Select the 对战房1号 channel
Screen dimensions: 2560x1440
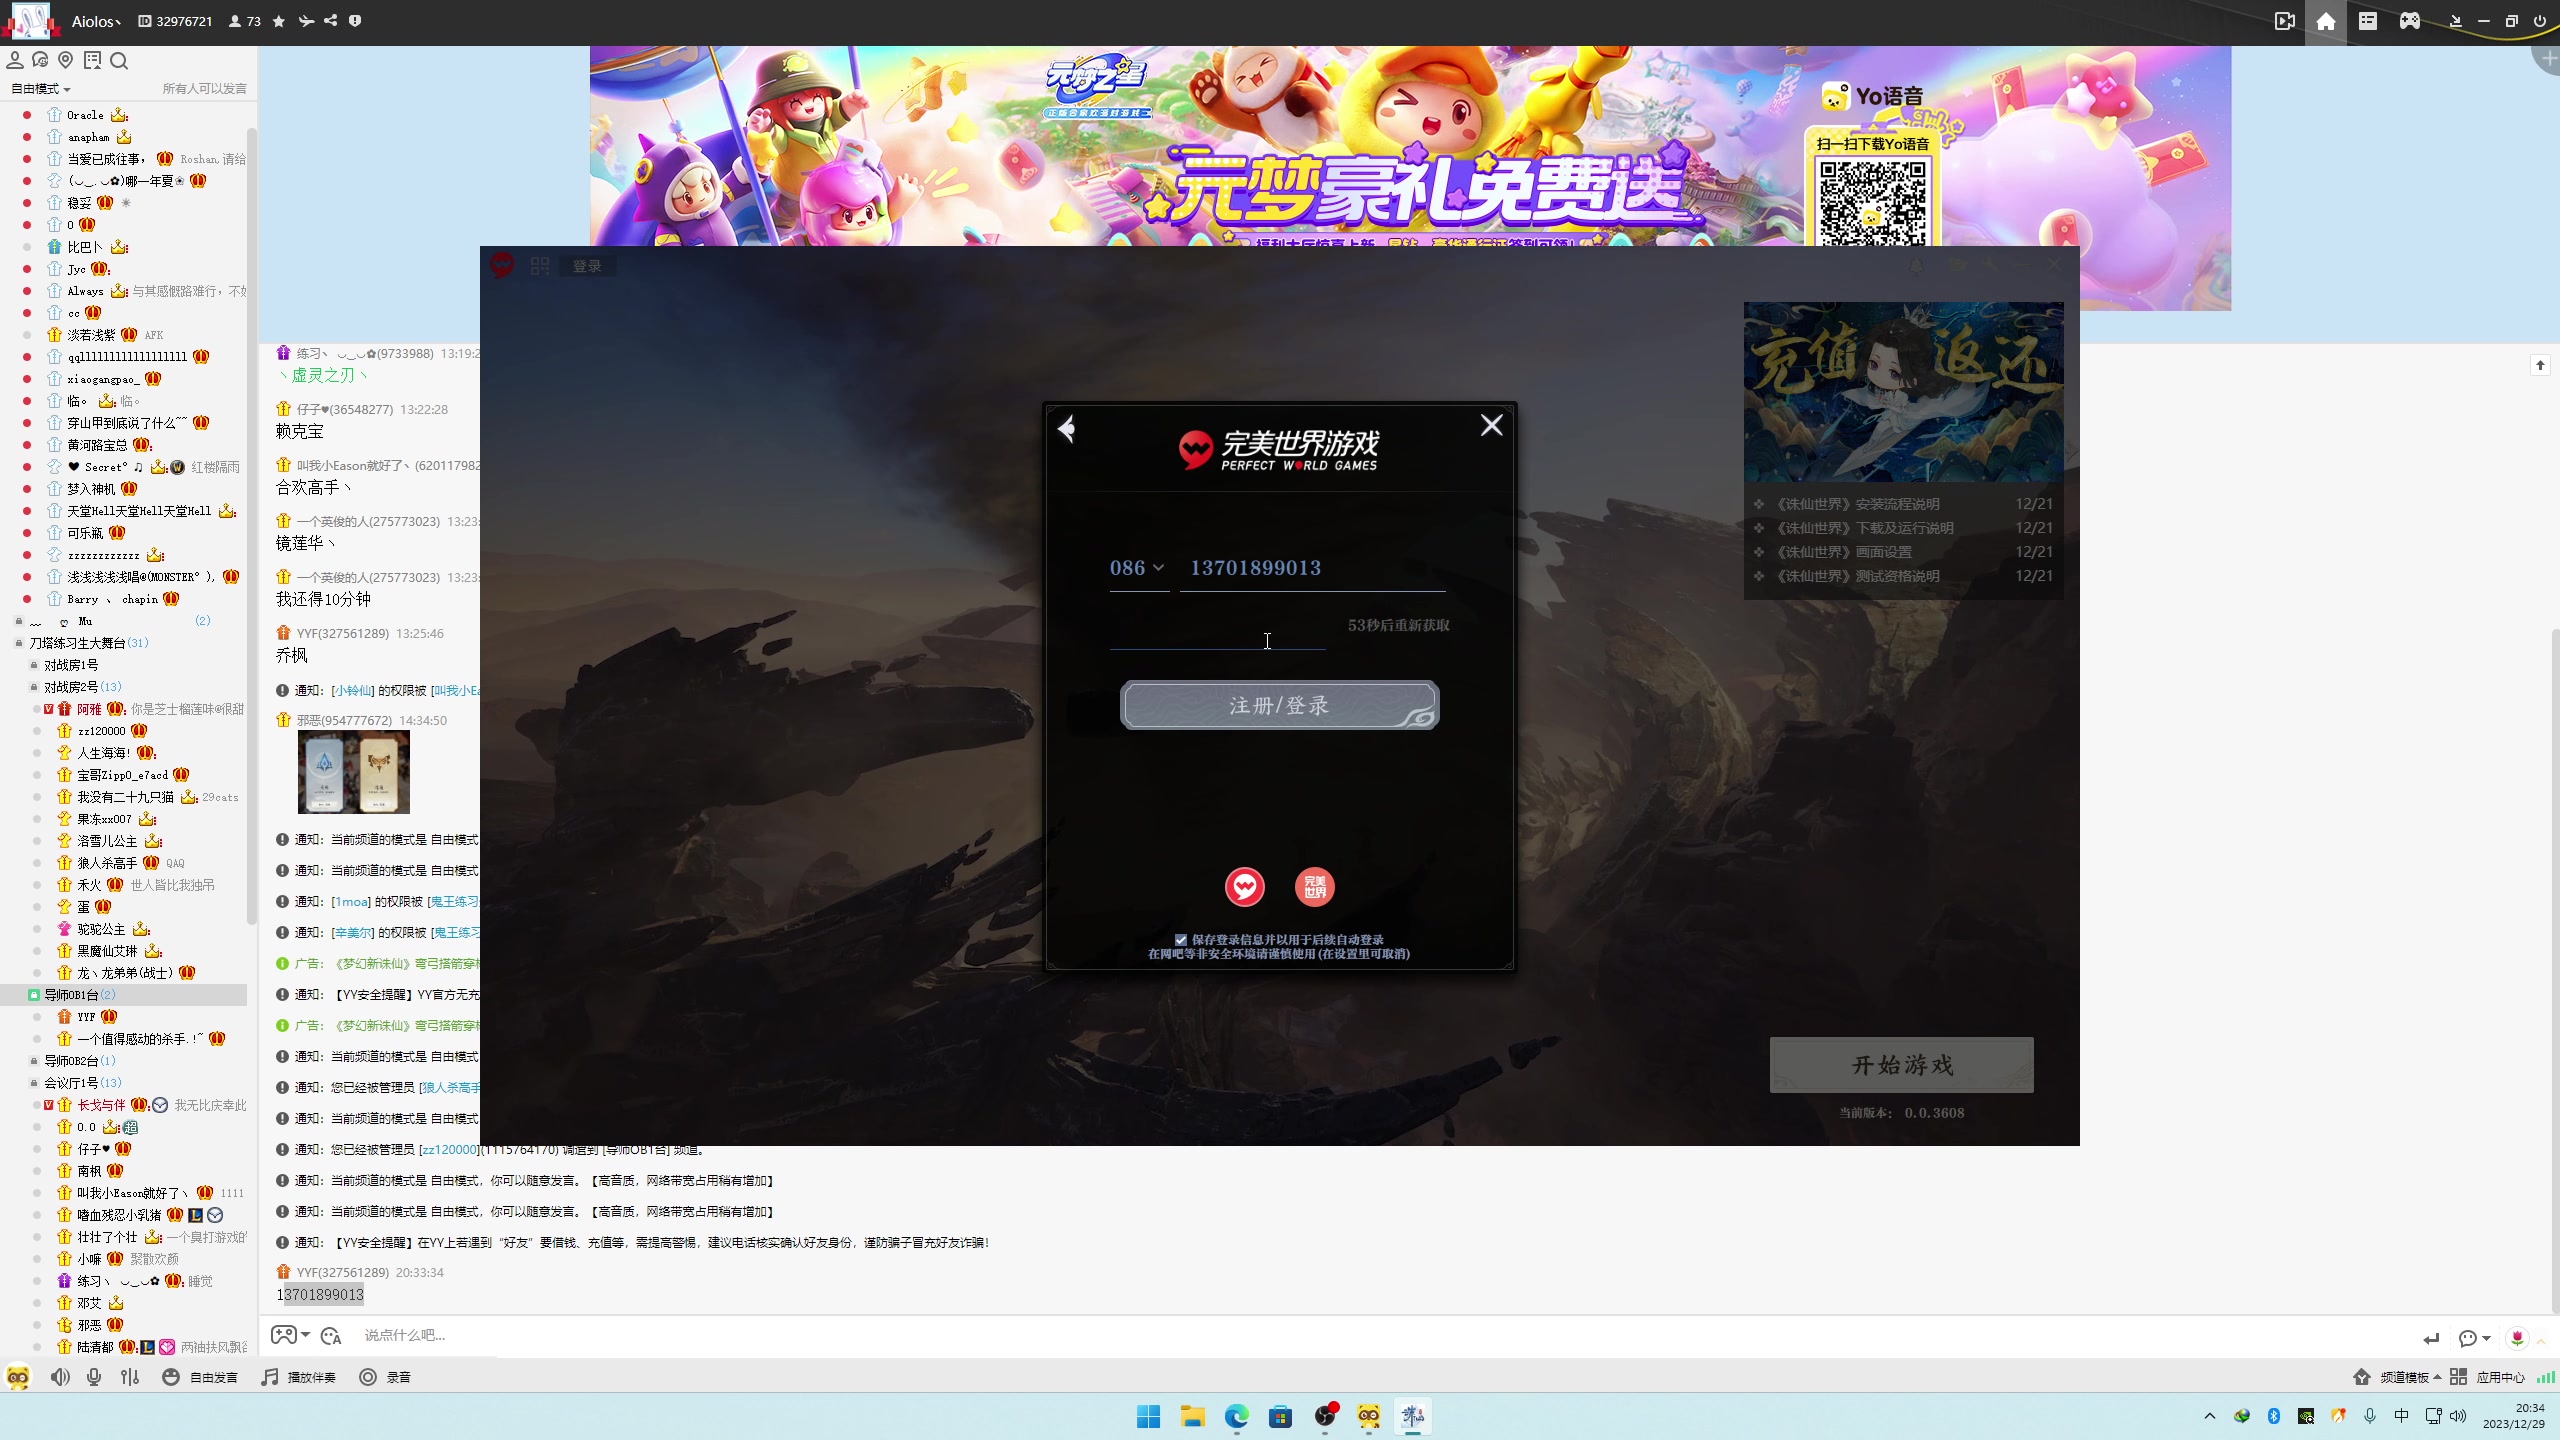pyautogui.click(x=71, y=665)
